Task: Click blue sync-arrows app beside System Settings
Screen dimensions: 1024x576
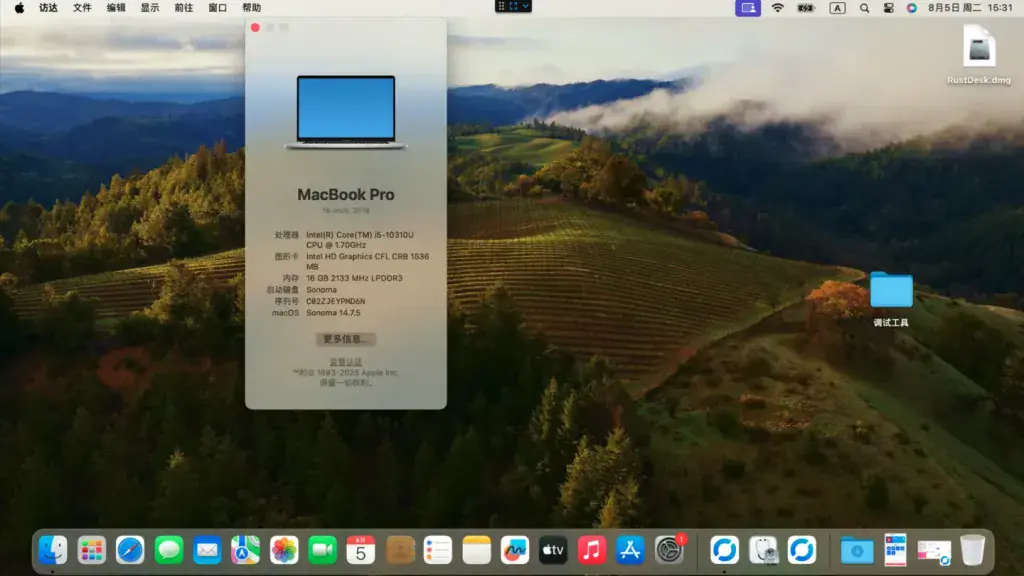Action: (724, 551)
